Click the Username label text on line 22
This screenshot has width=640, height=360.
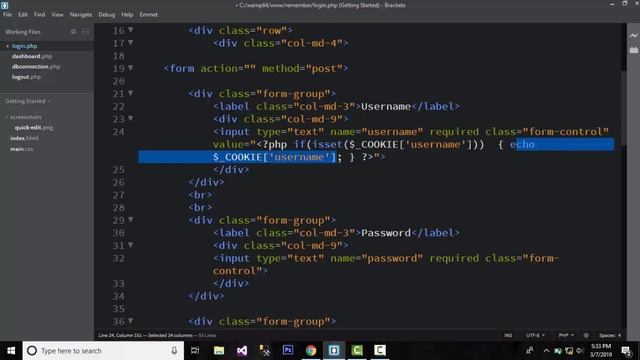click(x=386, y=106)
